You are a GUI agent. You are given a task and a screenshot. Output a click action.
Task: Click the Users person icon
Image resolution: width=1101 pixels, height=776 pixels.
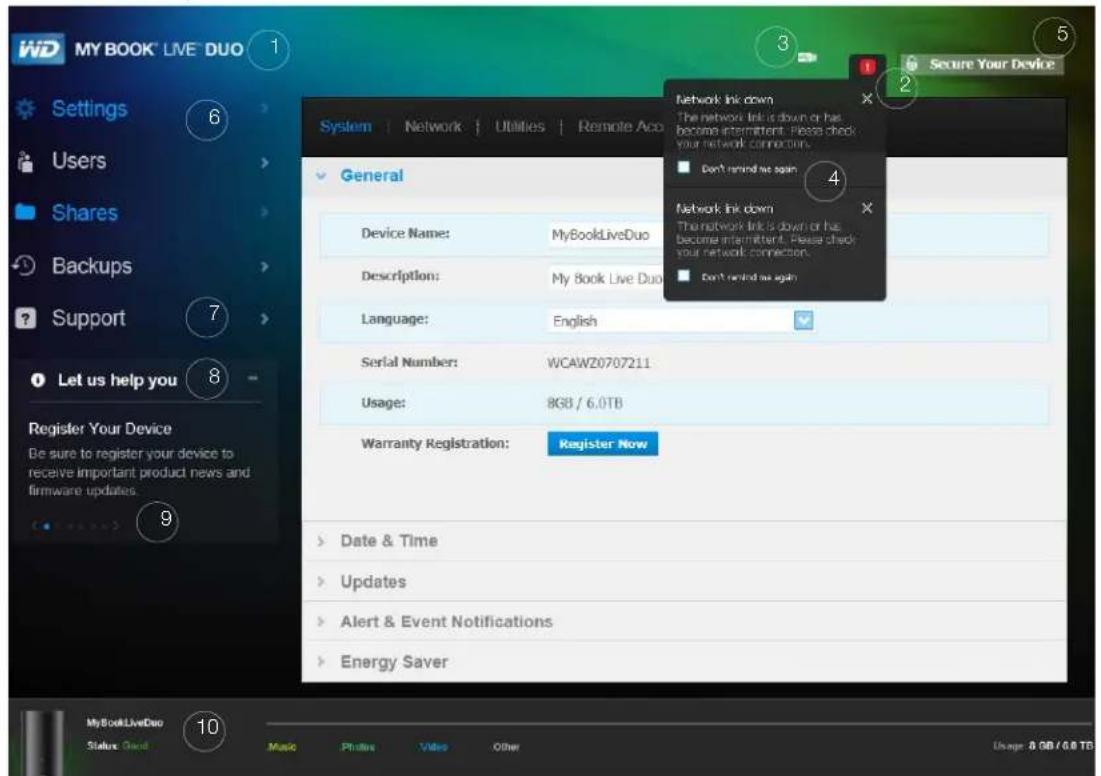pyautogui.click(x=25, y=162)
